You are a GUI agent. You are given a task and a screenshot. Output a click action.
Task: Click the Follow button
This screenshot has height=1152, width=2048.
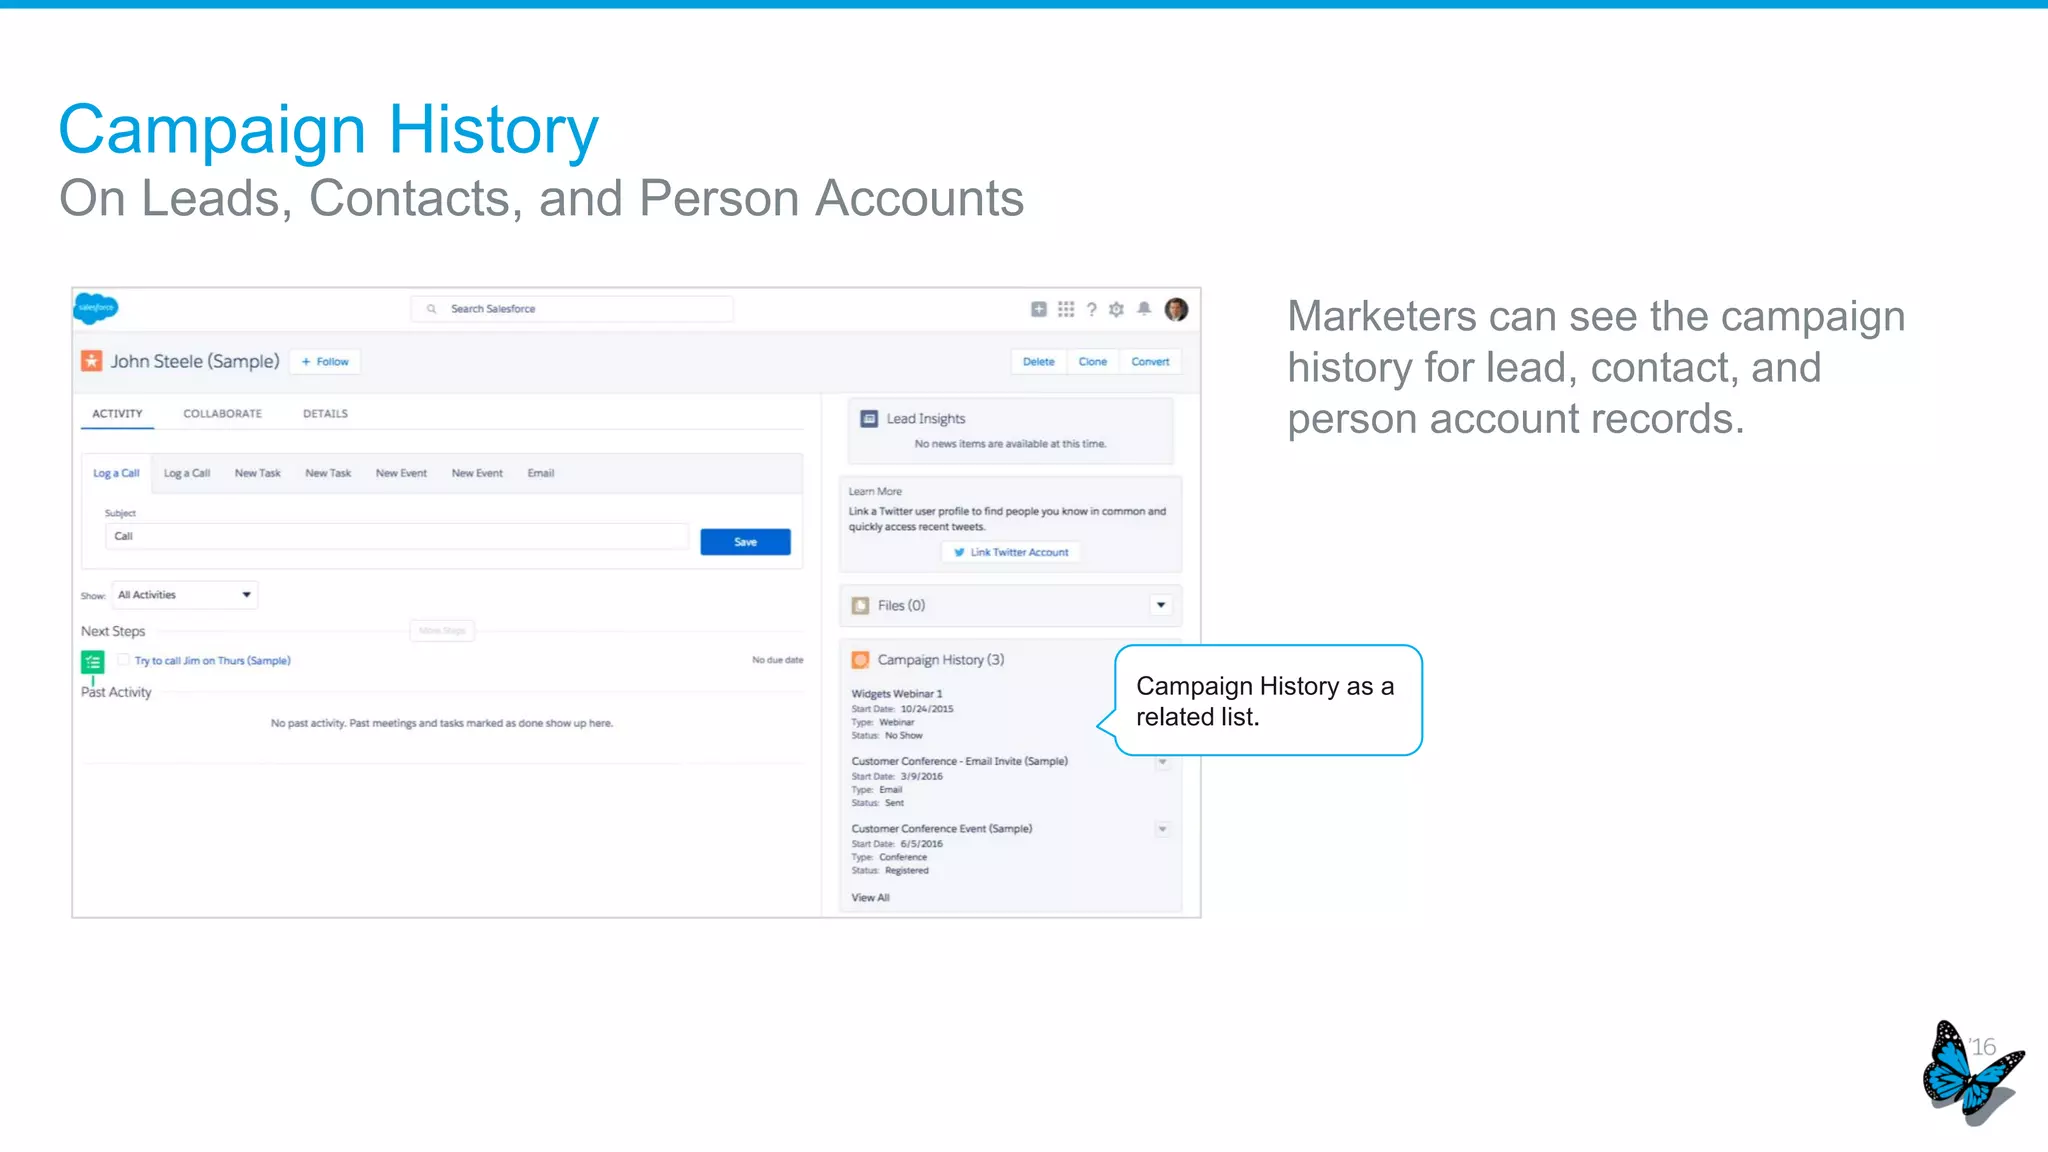(x=325, y=362)
